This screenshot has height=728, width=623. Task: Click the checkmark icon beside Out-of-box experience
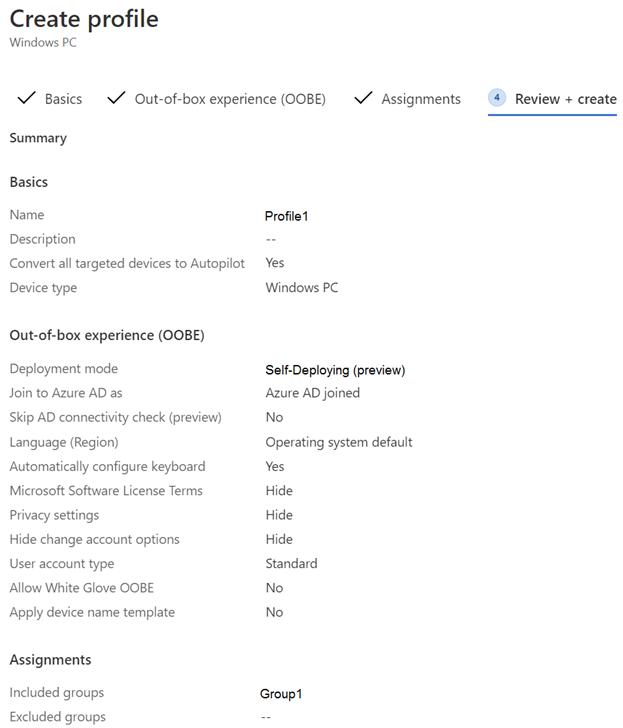[116, 98]
